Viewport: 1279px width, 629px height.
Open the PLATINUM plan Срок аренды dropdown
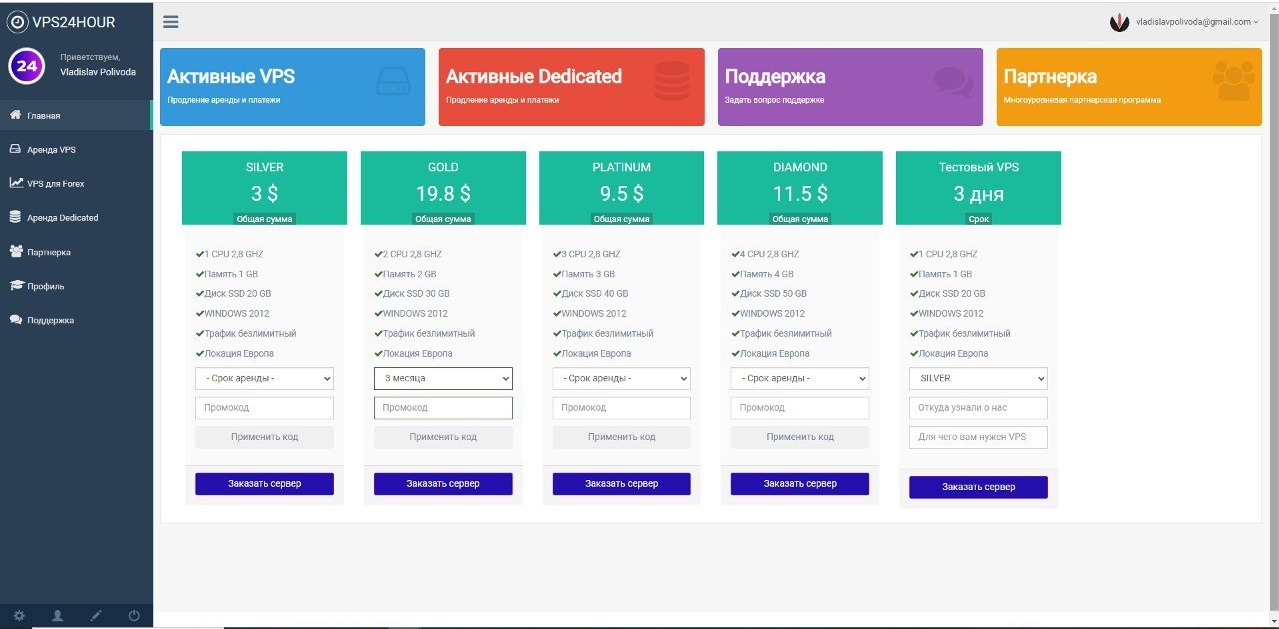click(621, 379)
